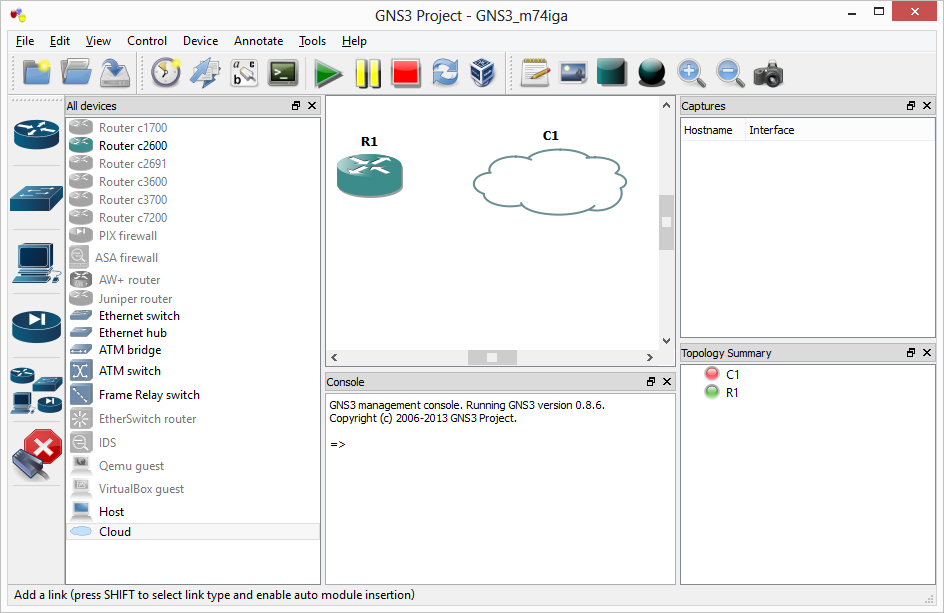Open the snapshot clock icon

pos(166,73)
